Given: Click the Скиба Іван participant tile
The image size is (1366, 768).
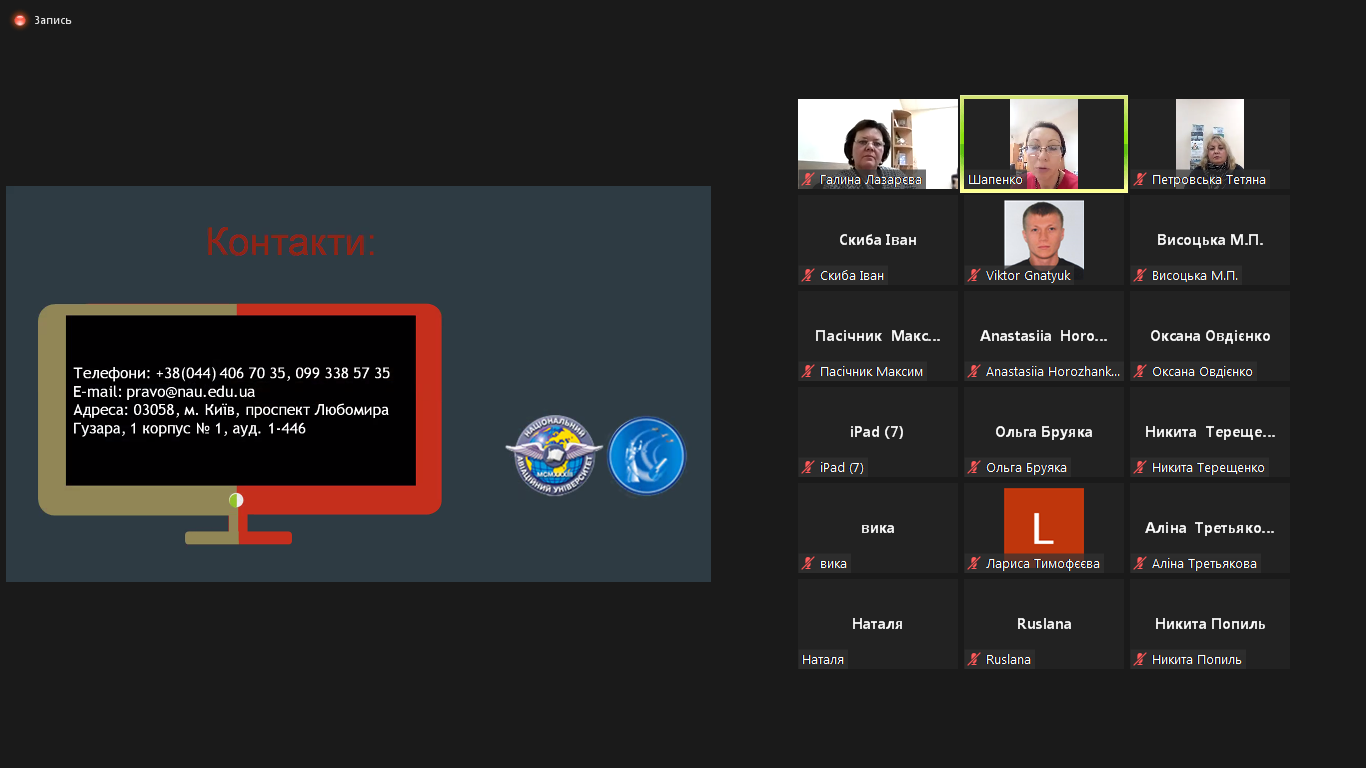Looking at the screenshot, I should [x=877, y=240].
